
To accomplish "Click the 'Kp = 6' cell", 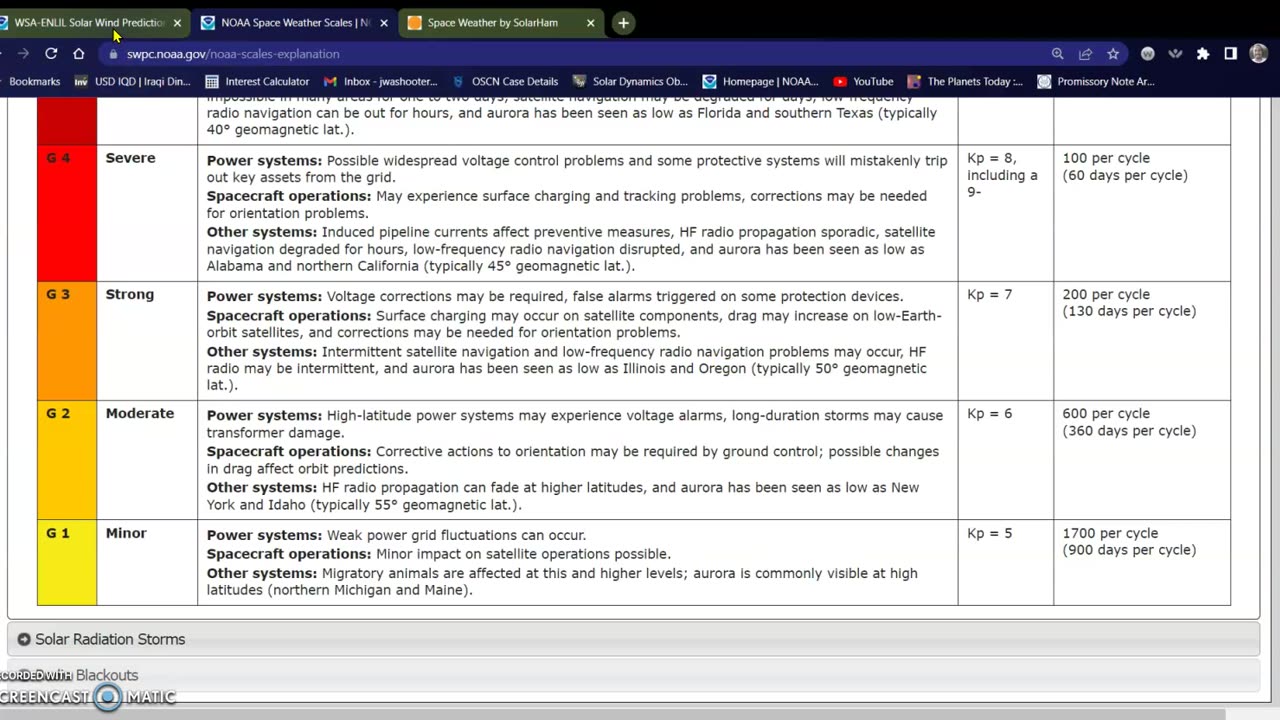I will (1005, 460).
